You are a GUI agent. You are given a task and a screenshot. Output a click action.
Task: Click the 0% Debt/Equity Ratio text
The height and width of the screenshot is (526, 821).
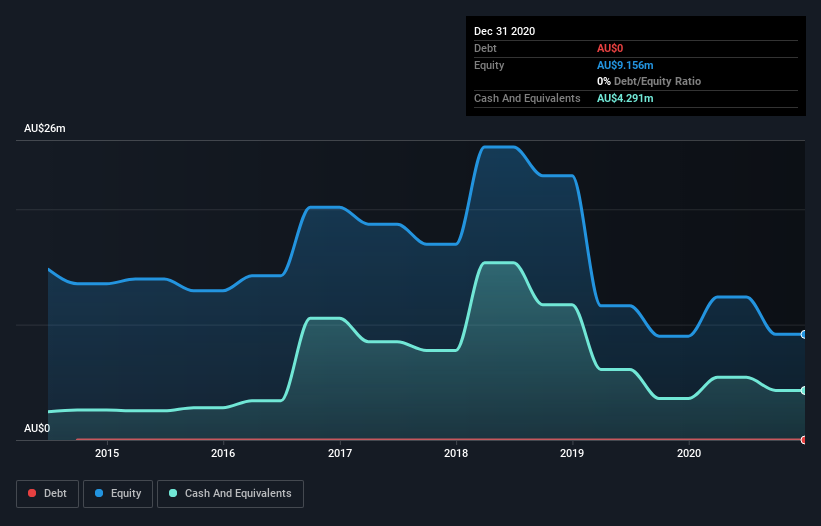click(649, 81)
